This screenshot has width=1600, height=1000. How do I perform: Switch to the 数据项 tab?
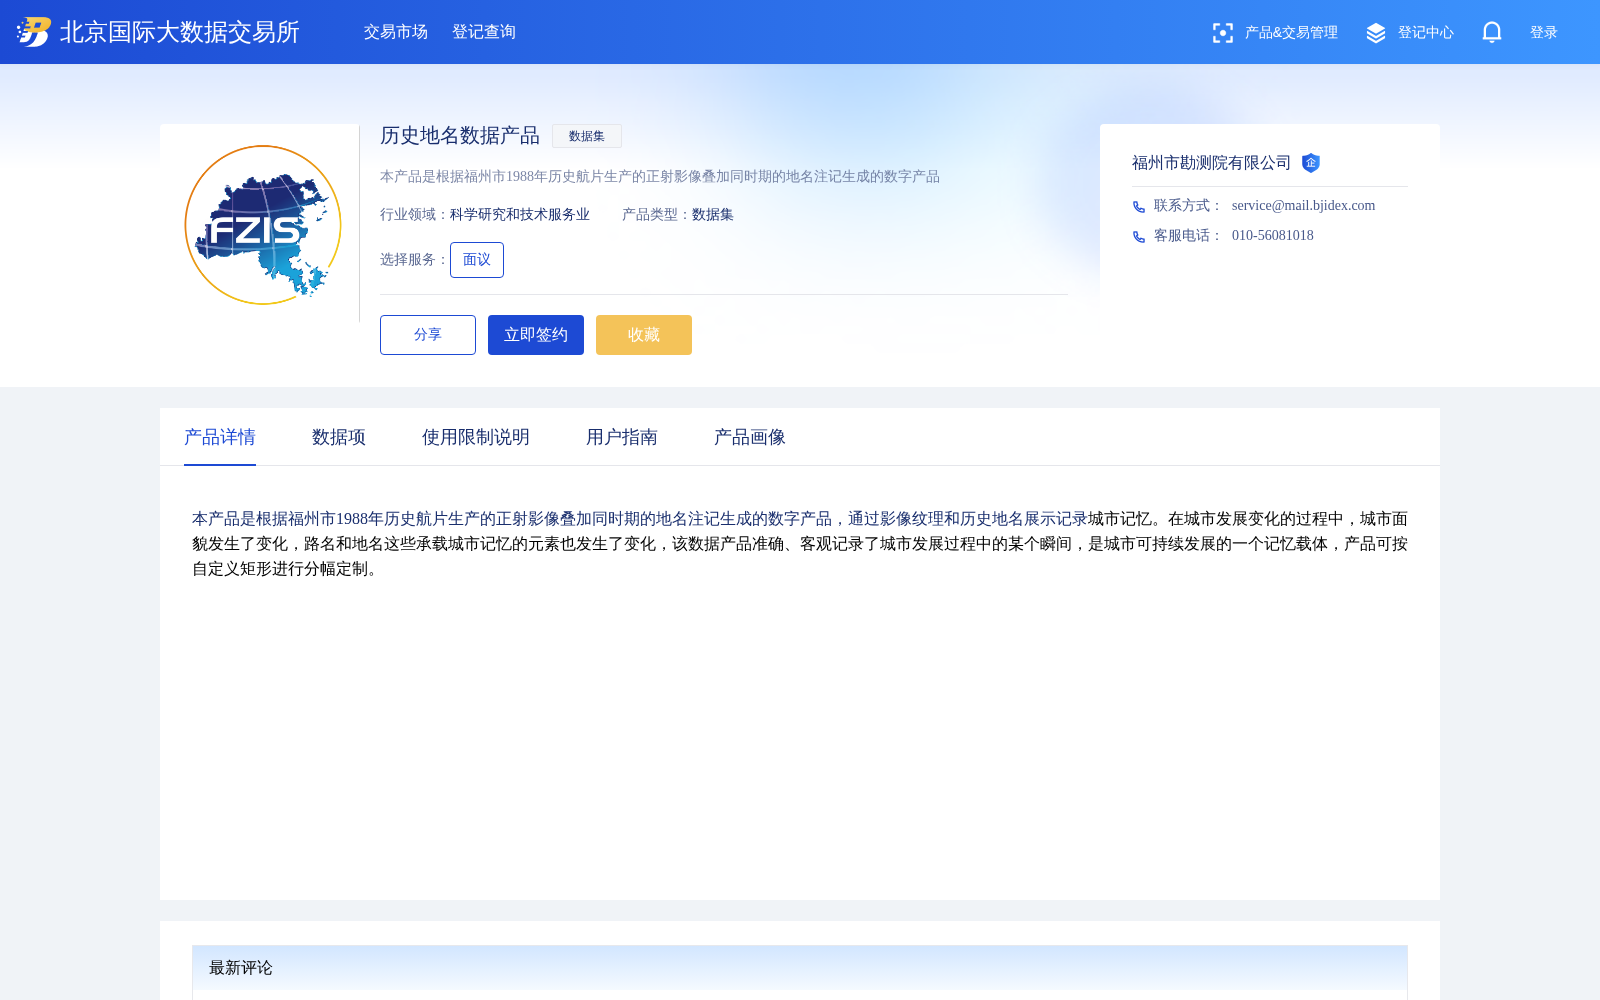[x=339, y=437]
